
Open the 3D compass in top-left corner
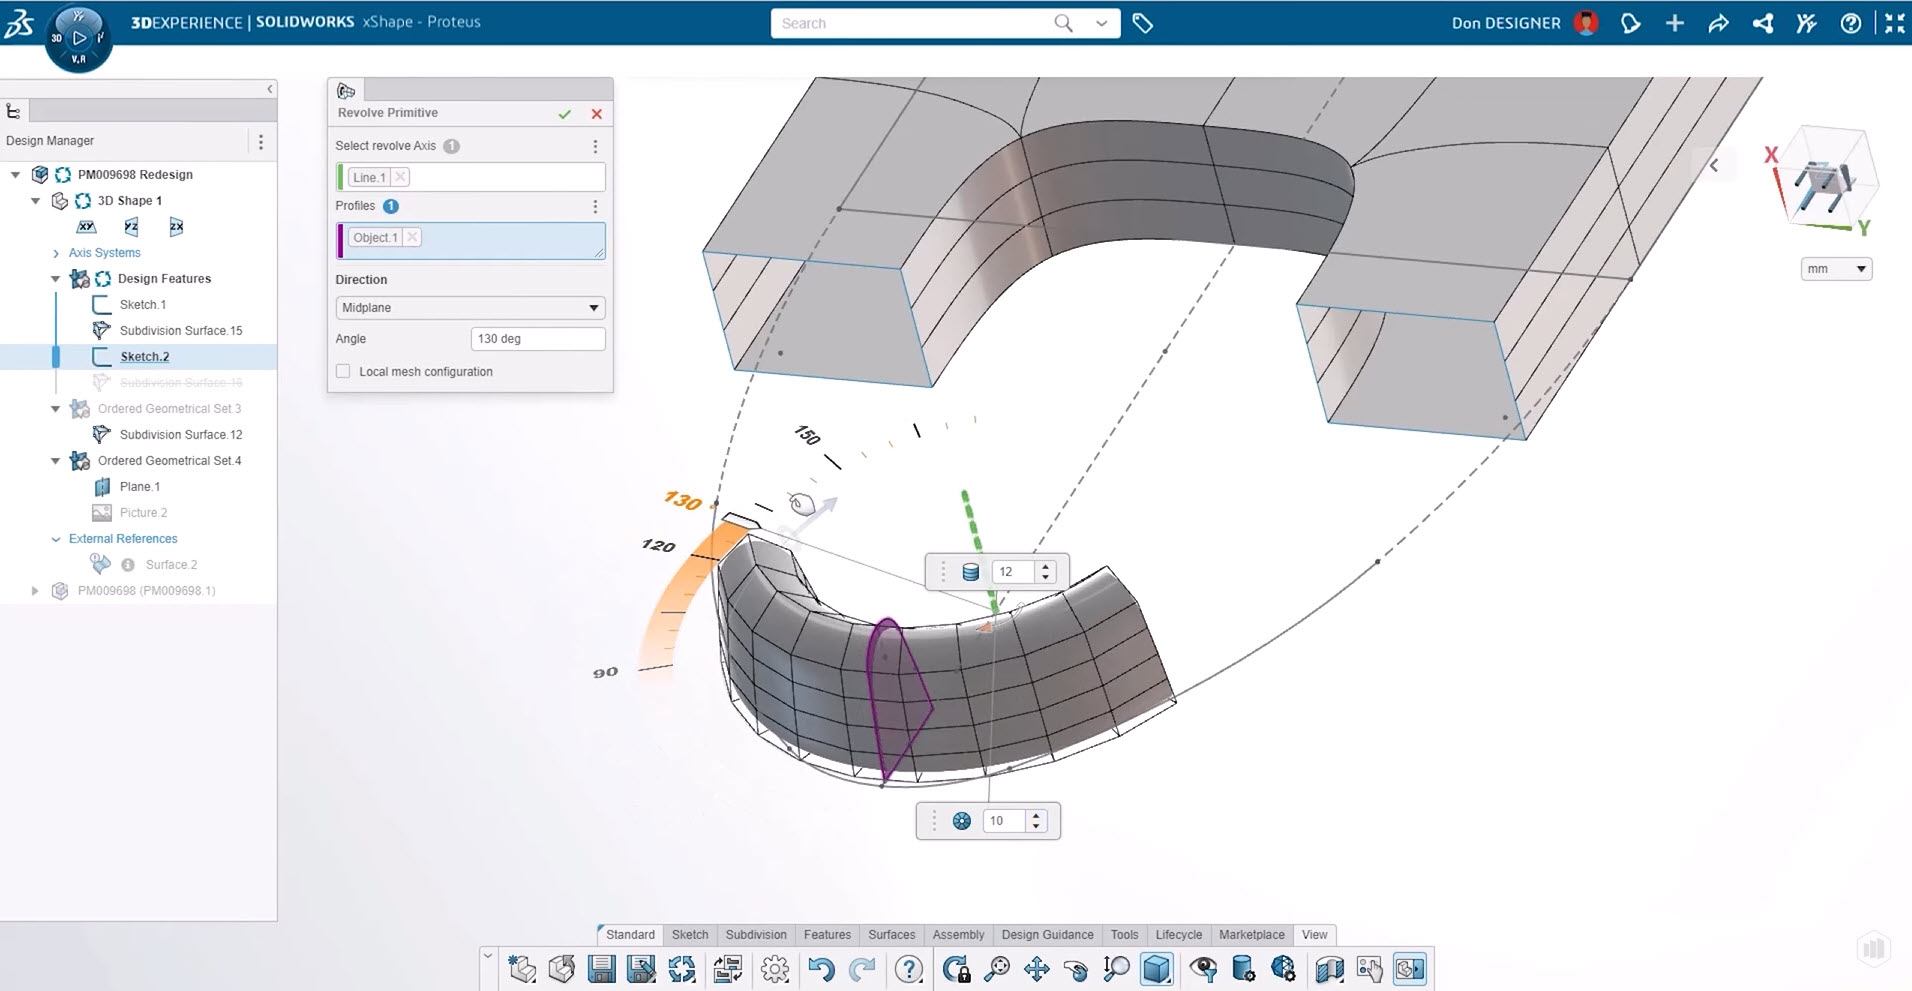[x=78, y=38]
